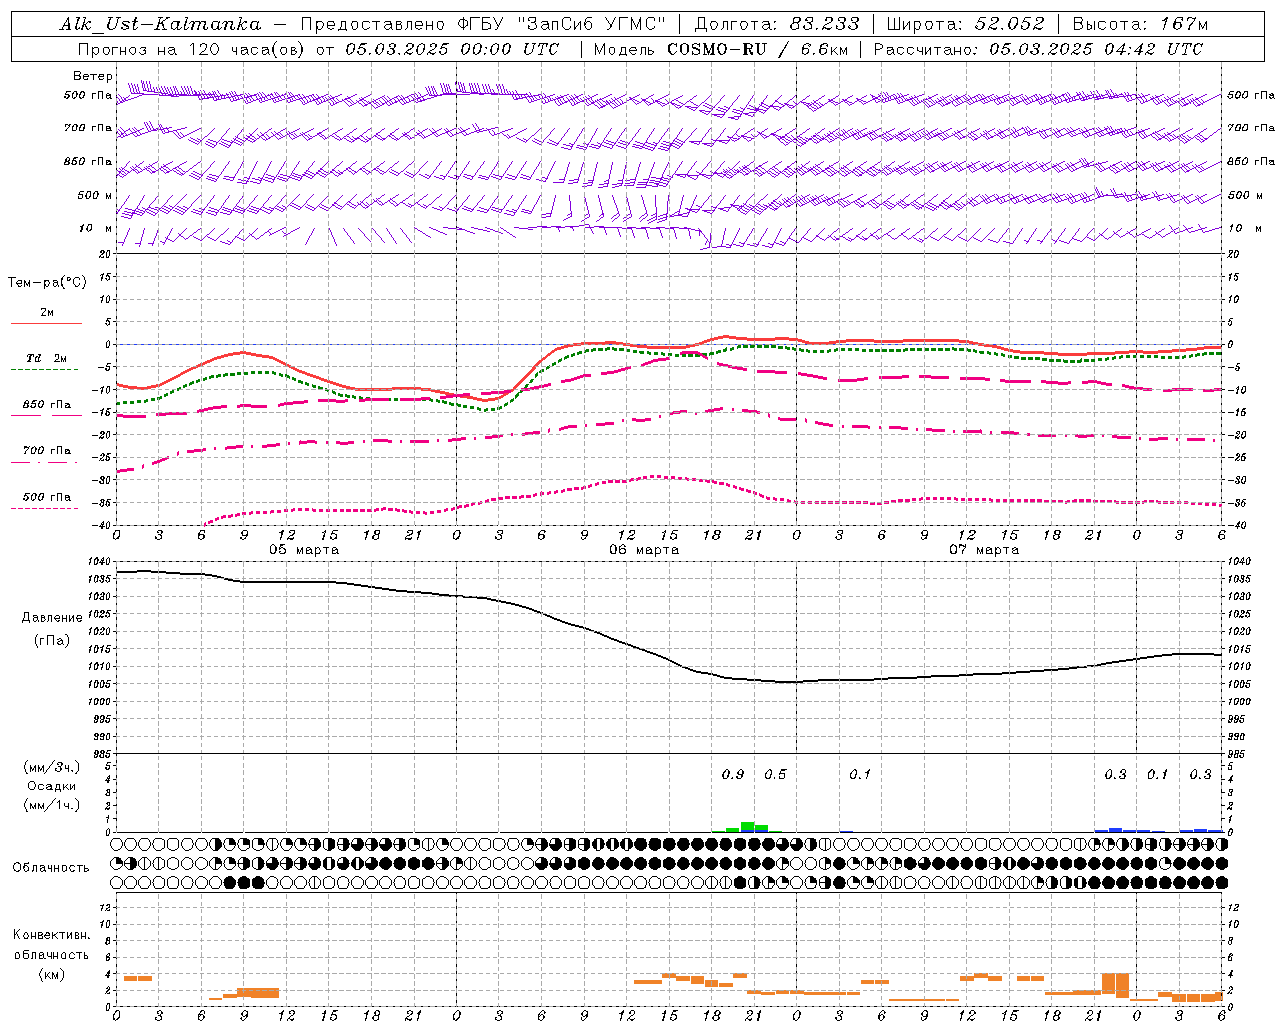Screen dimensions: 1280x1024
Task: Click the 10 м wind level label on left
Action: 95,228
